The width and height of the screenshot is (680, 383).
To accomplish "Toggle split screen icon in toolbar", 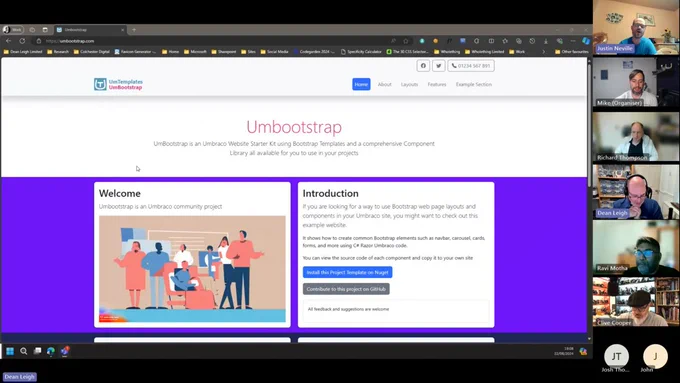I will pyautogui.click(x=491, y=41).
